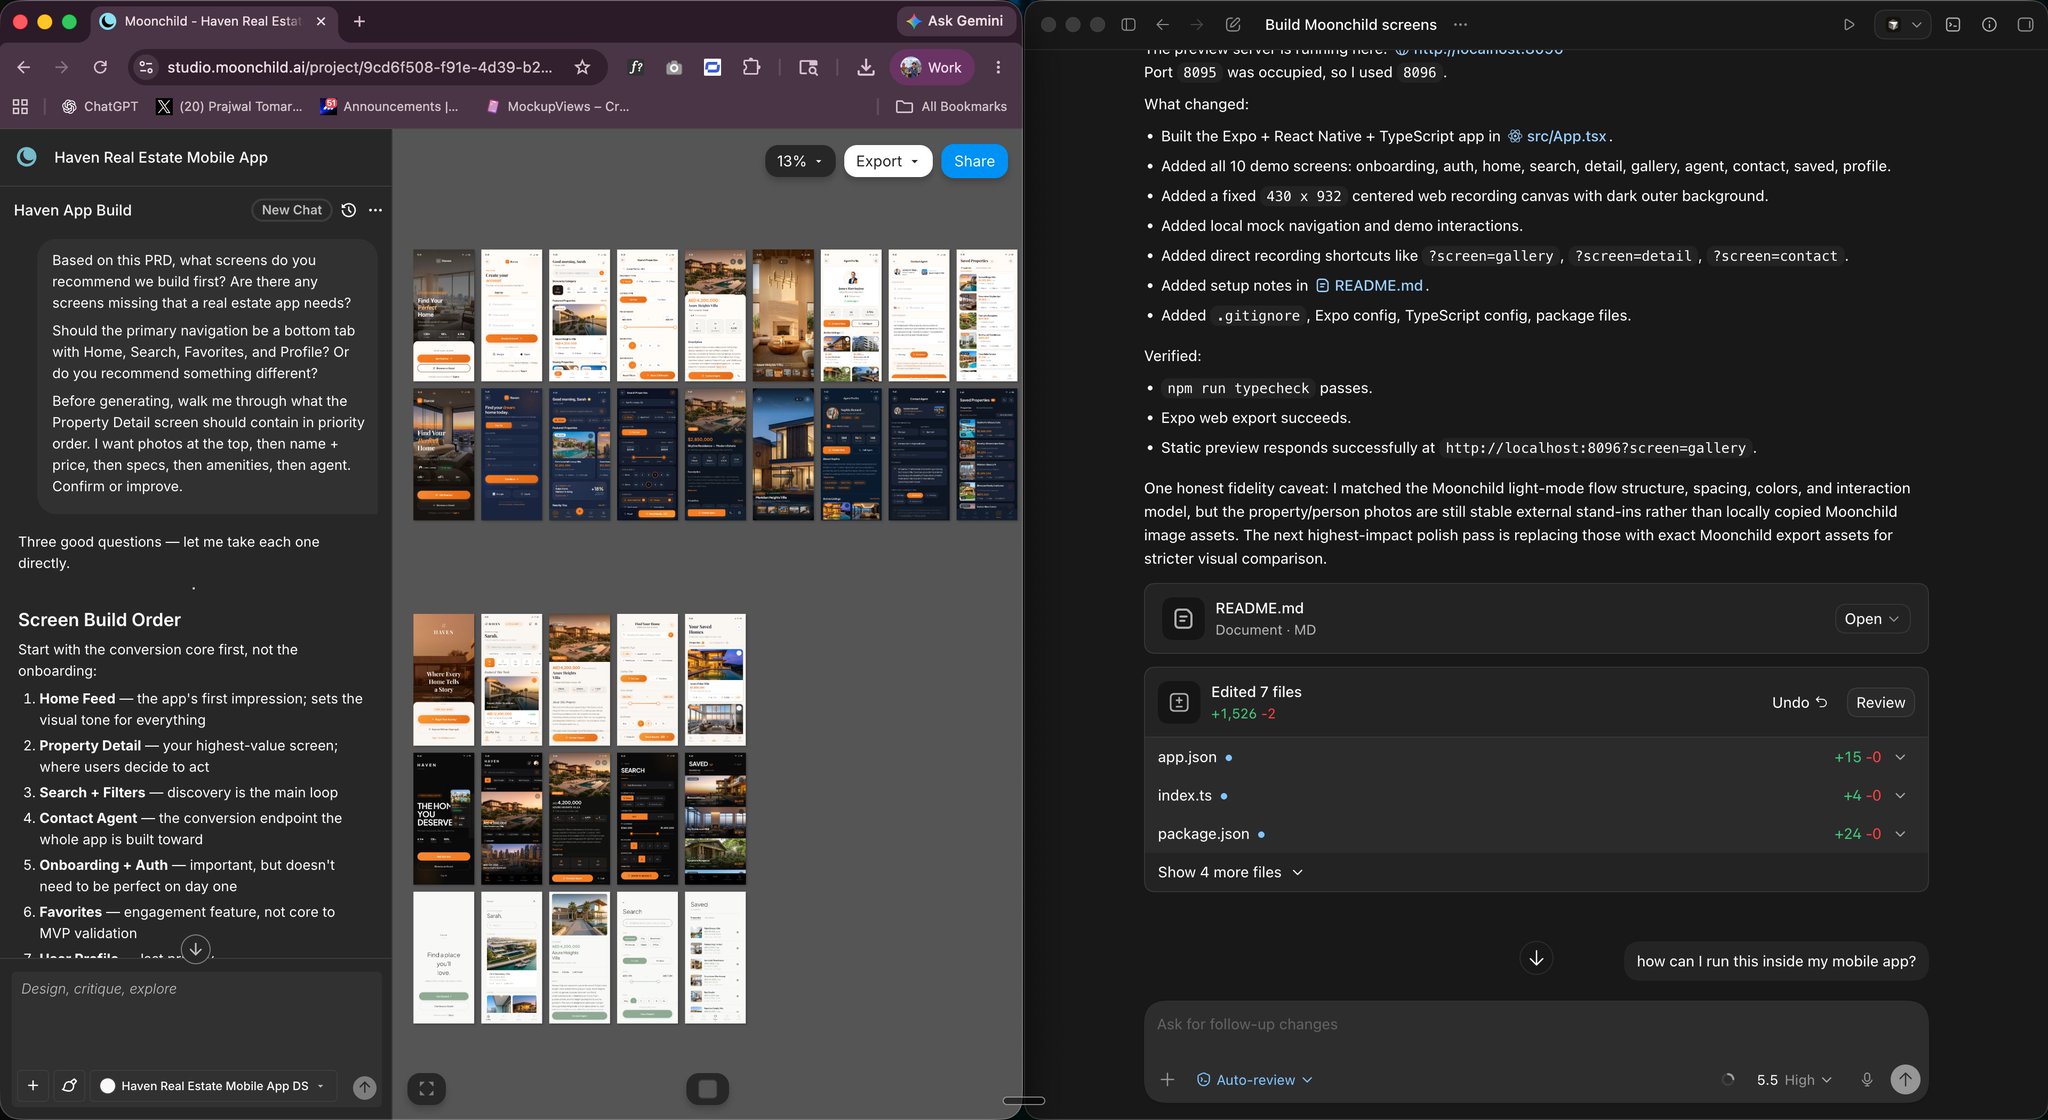
Task: Click the send arrow in follow-up box
Action: (x=1905, y=1080)
